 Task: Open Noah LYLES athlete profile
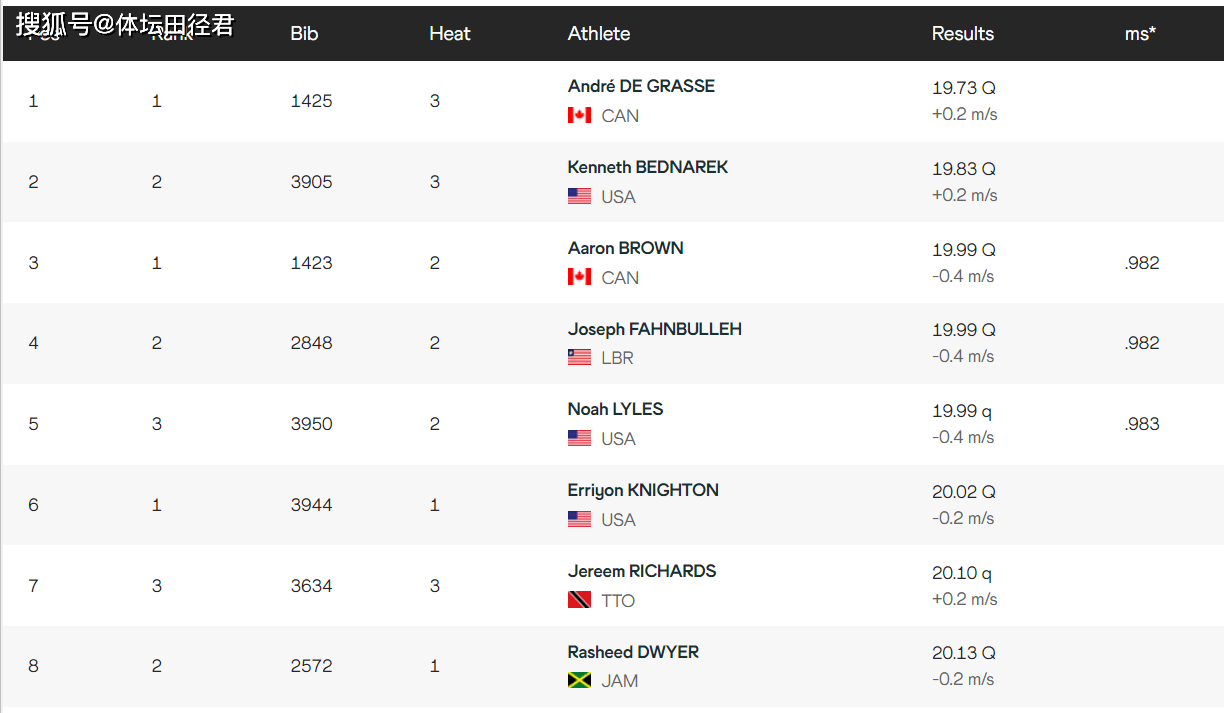(x=615, y=409)
